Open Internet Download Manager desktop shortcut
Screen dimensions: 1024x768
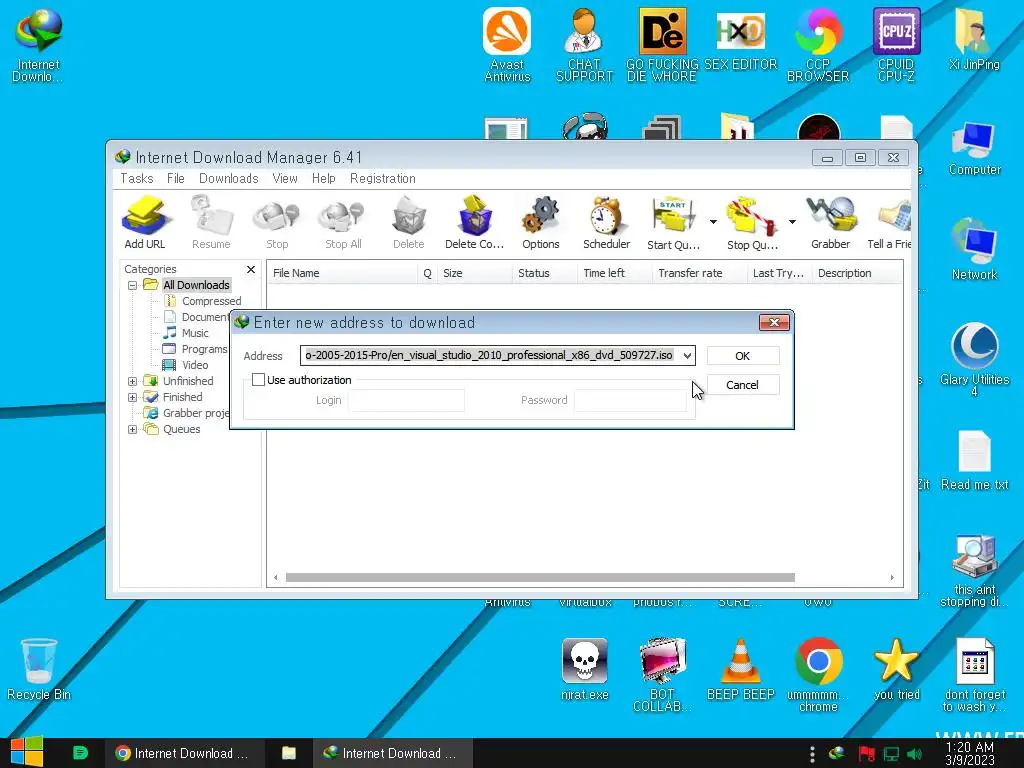pos(39,44)
